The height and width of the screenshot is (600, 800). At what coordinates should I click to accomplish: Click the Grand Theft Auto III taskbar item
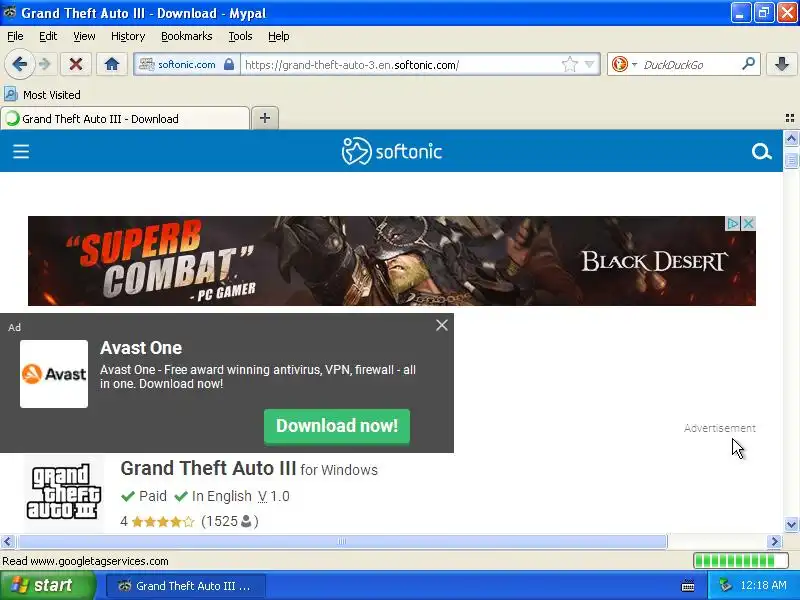186,586
